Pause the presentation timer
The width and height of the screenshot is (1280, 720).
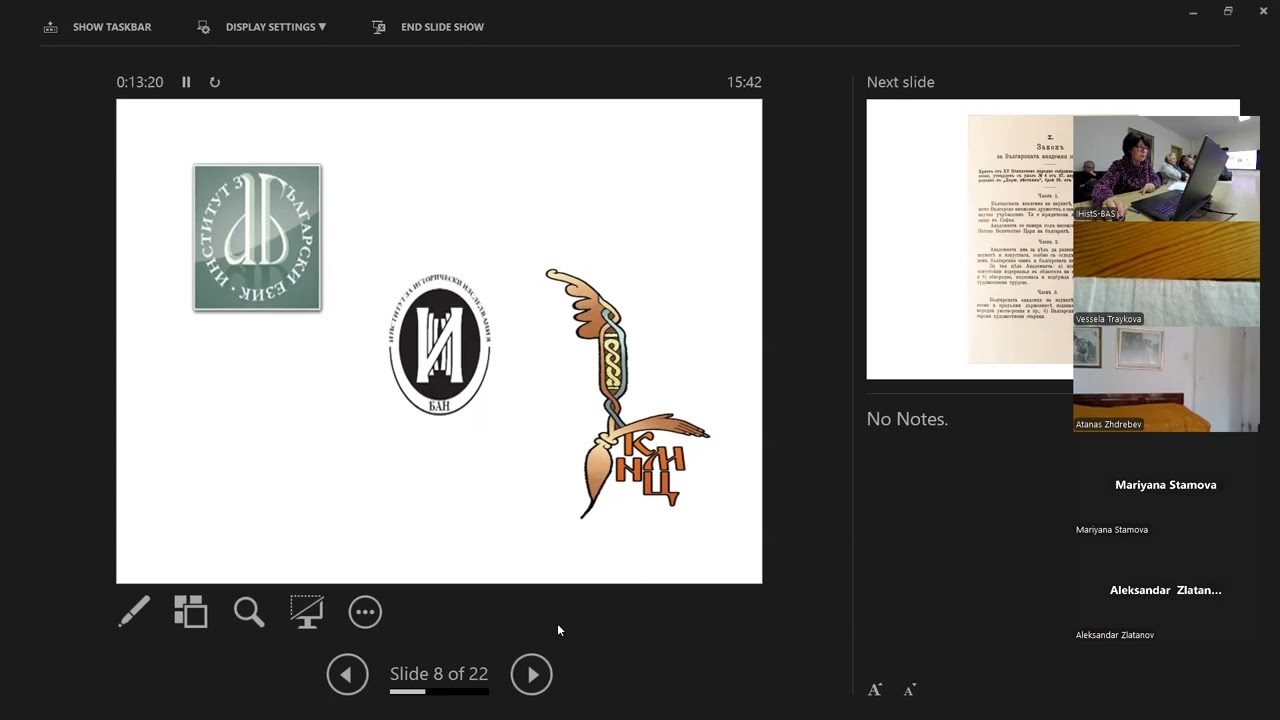(186, 82)
